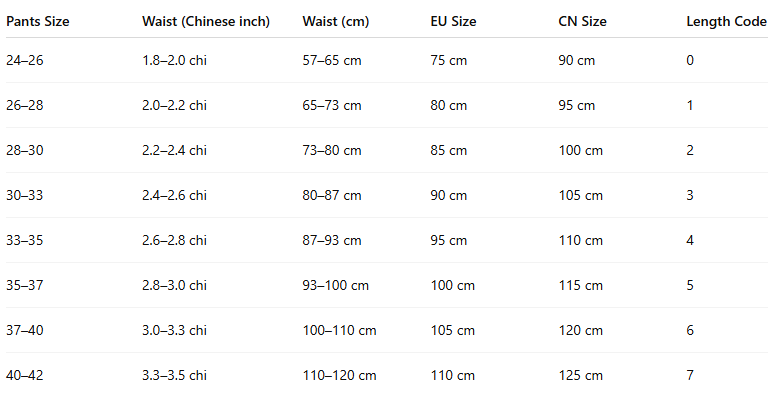Click the 115 cm CN size cell
This screenshot has width=768, height=406.
pos(580,285)
